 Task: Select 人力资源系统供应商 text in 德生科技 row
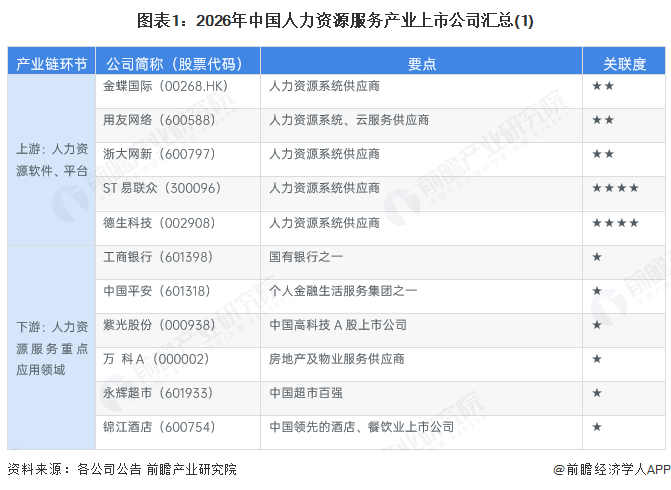click(x=324, y=223)
